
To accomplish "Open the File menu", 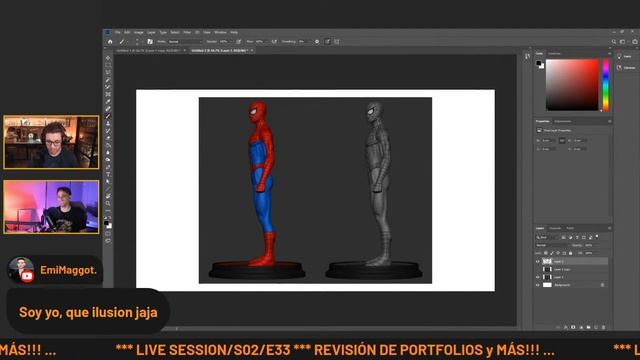I will 118,32.
